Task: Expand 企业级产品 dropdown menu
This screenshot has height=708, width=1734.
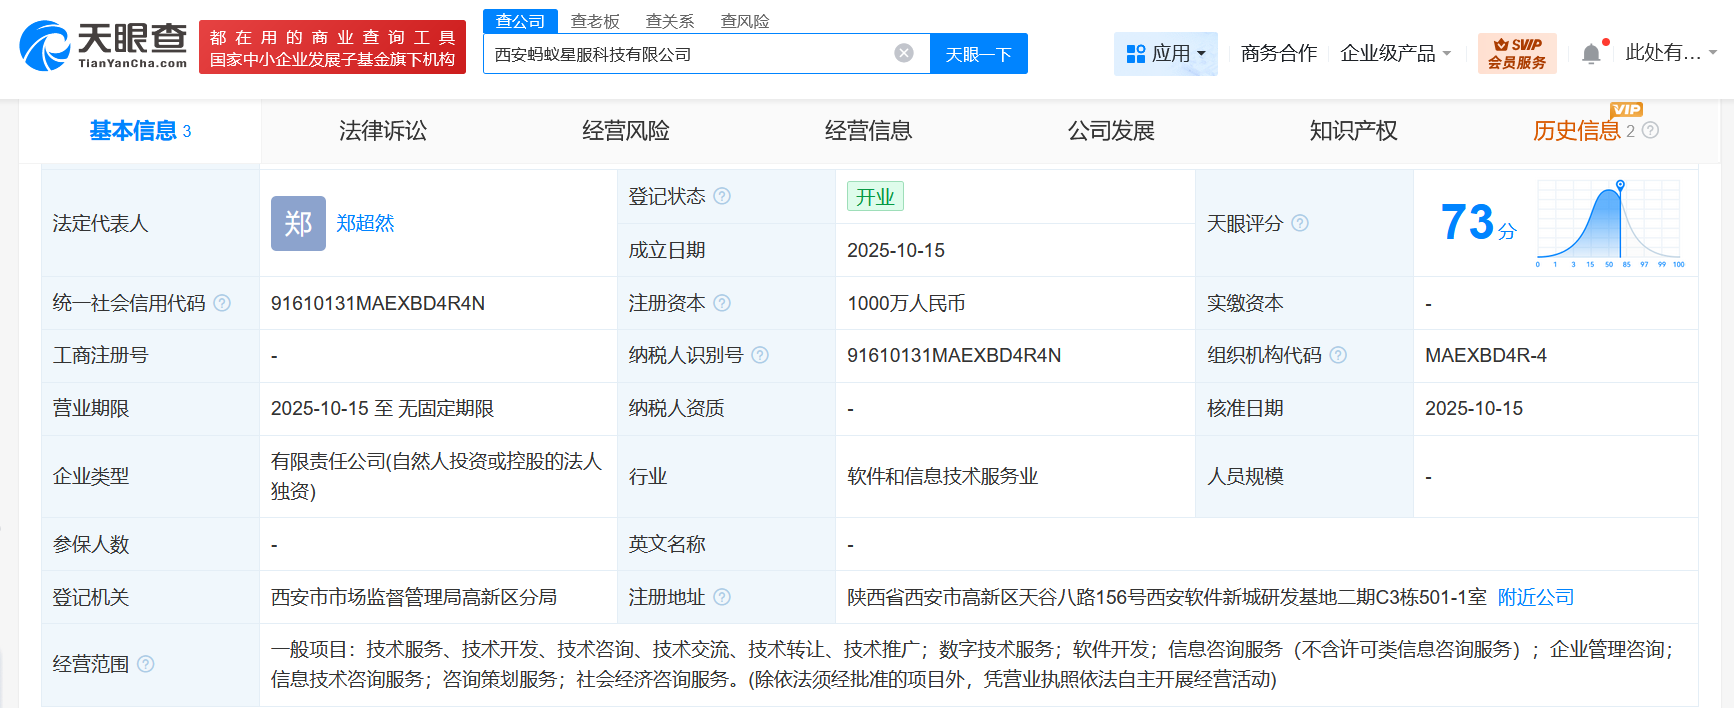Action: (x=1395, y=54)
